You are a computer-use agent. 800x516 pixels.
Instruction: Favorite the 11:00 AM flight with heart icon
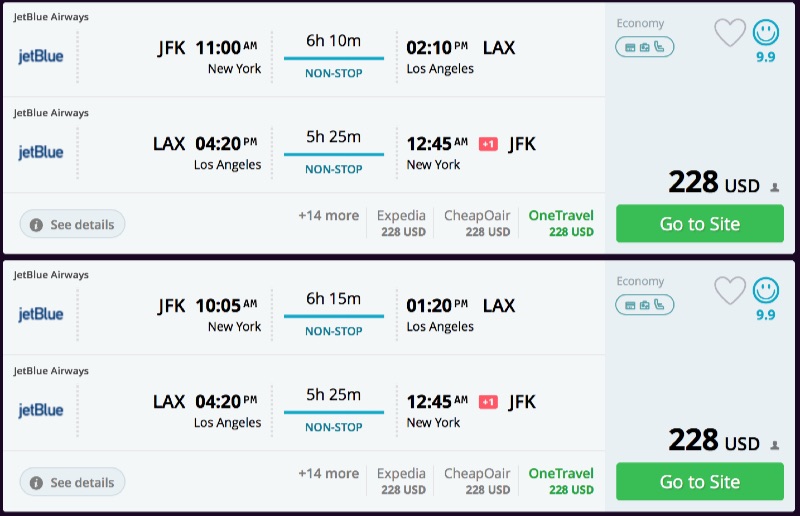coord(730,33)
